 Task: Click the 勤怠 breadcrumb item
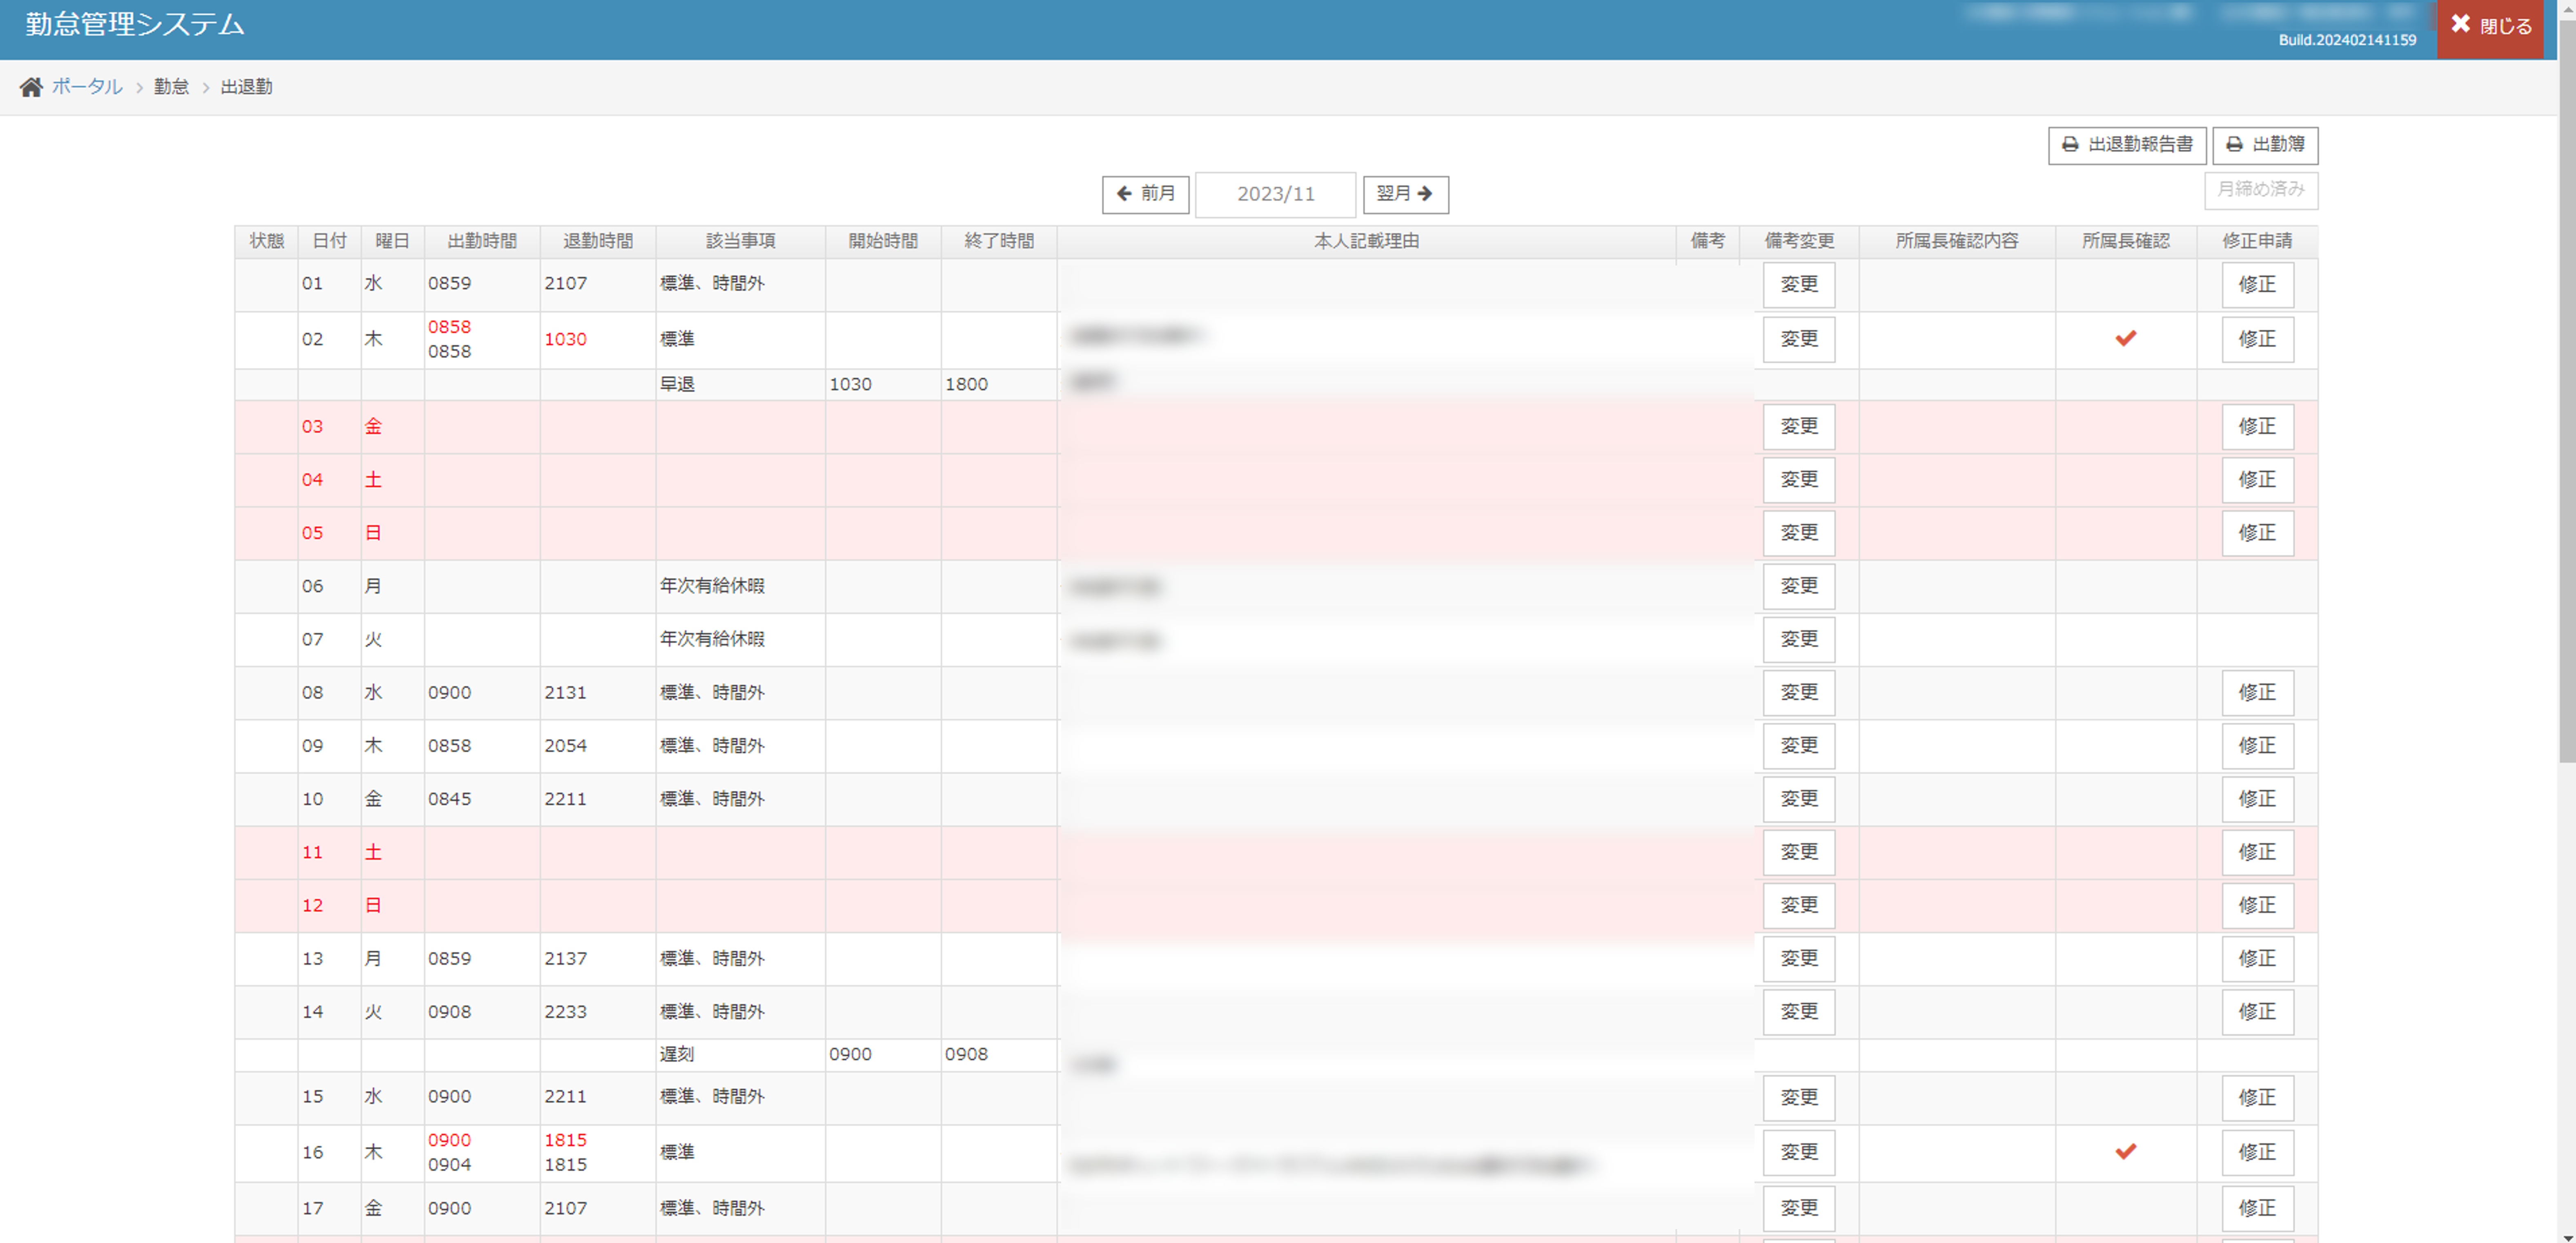point(171,87)
